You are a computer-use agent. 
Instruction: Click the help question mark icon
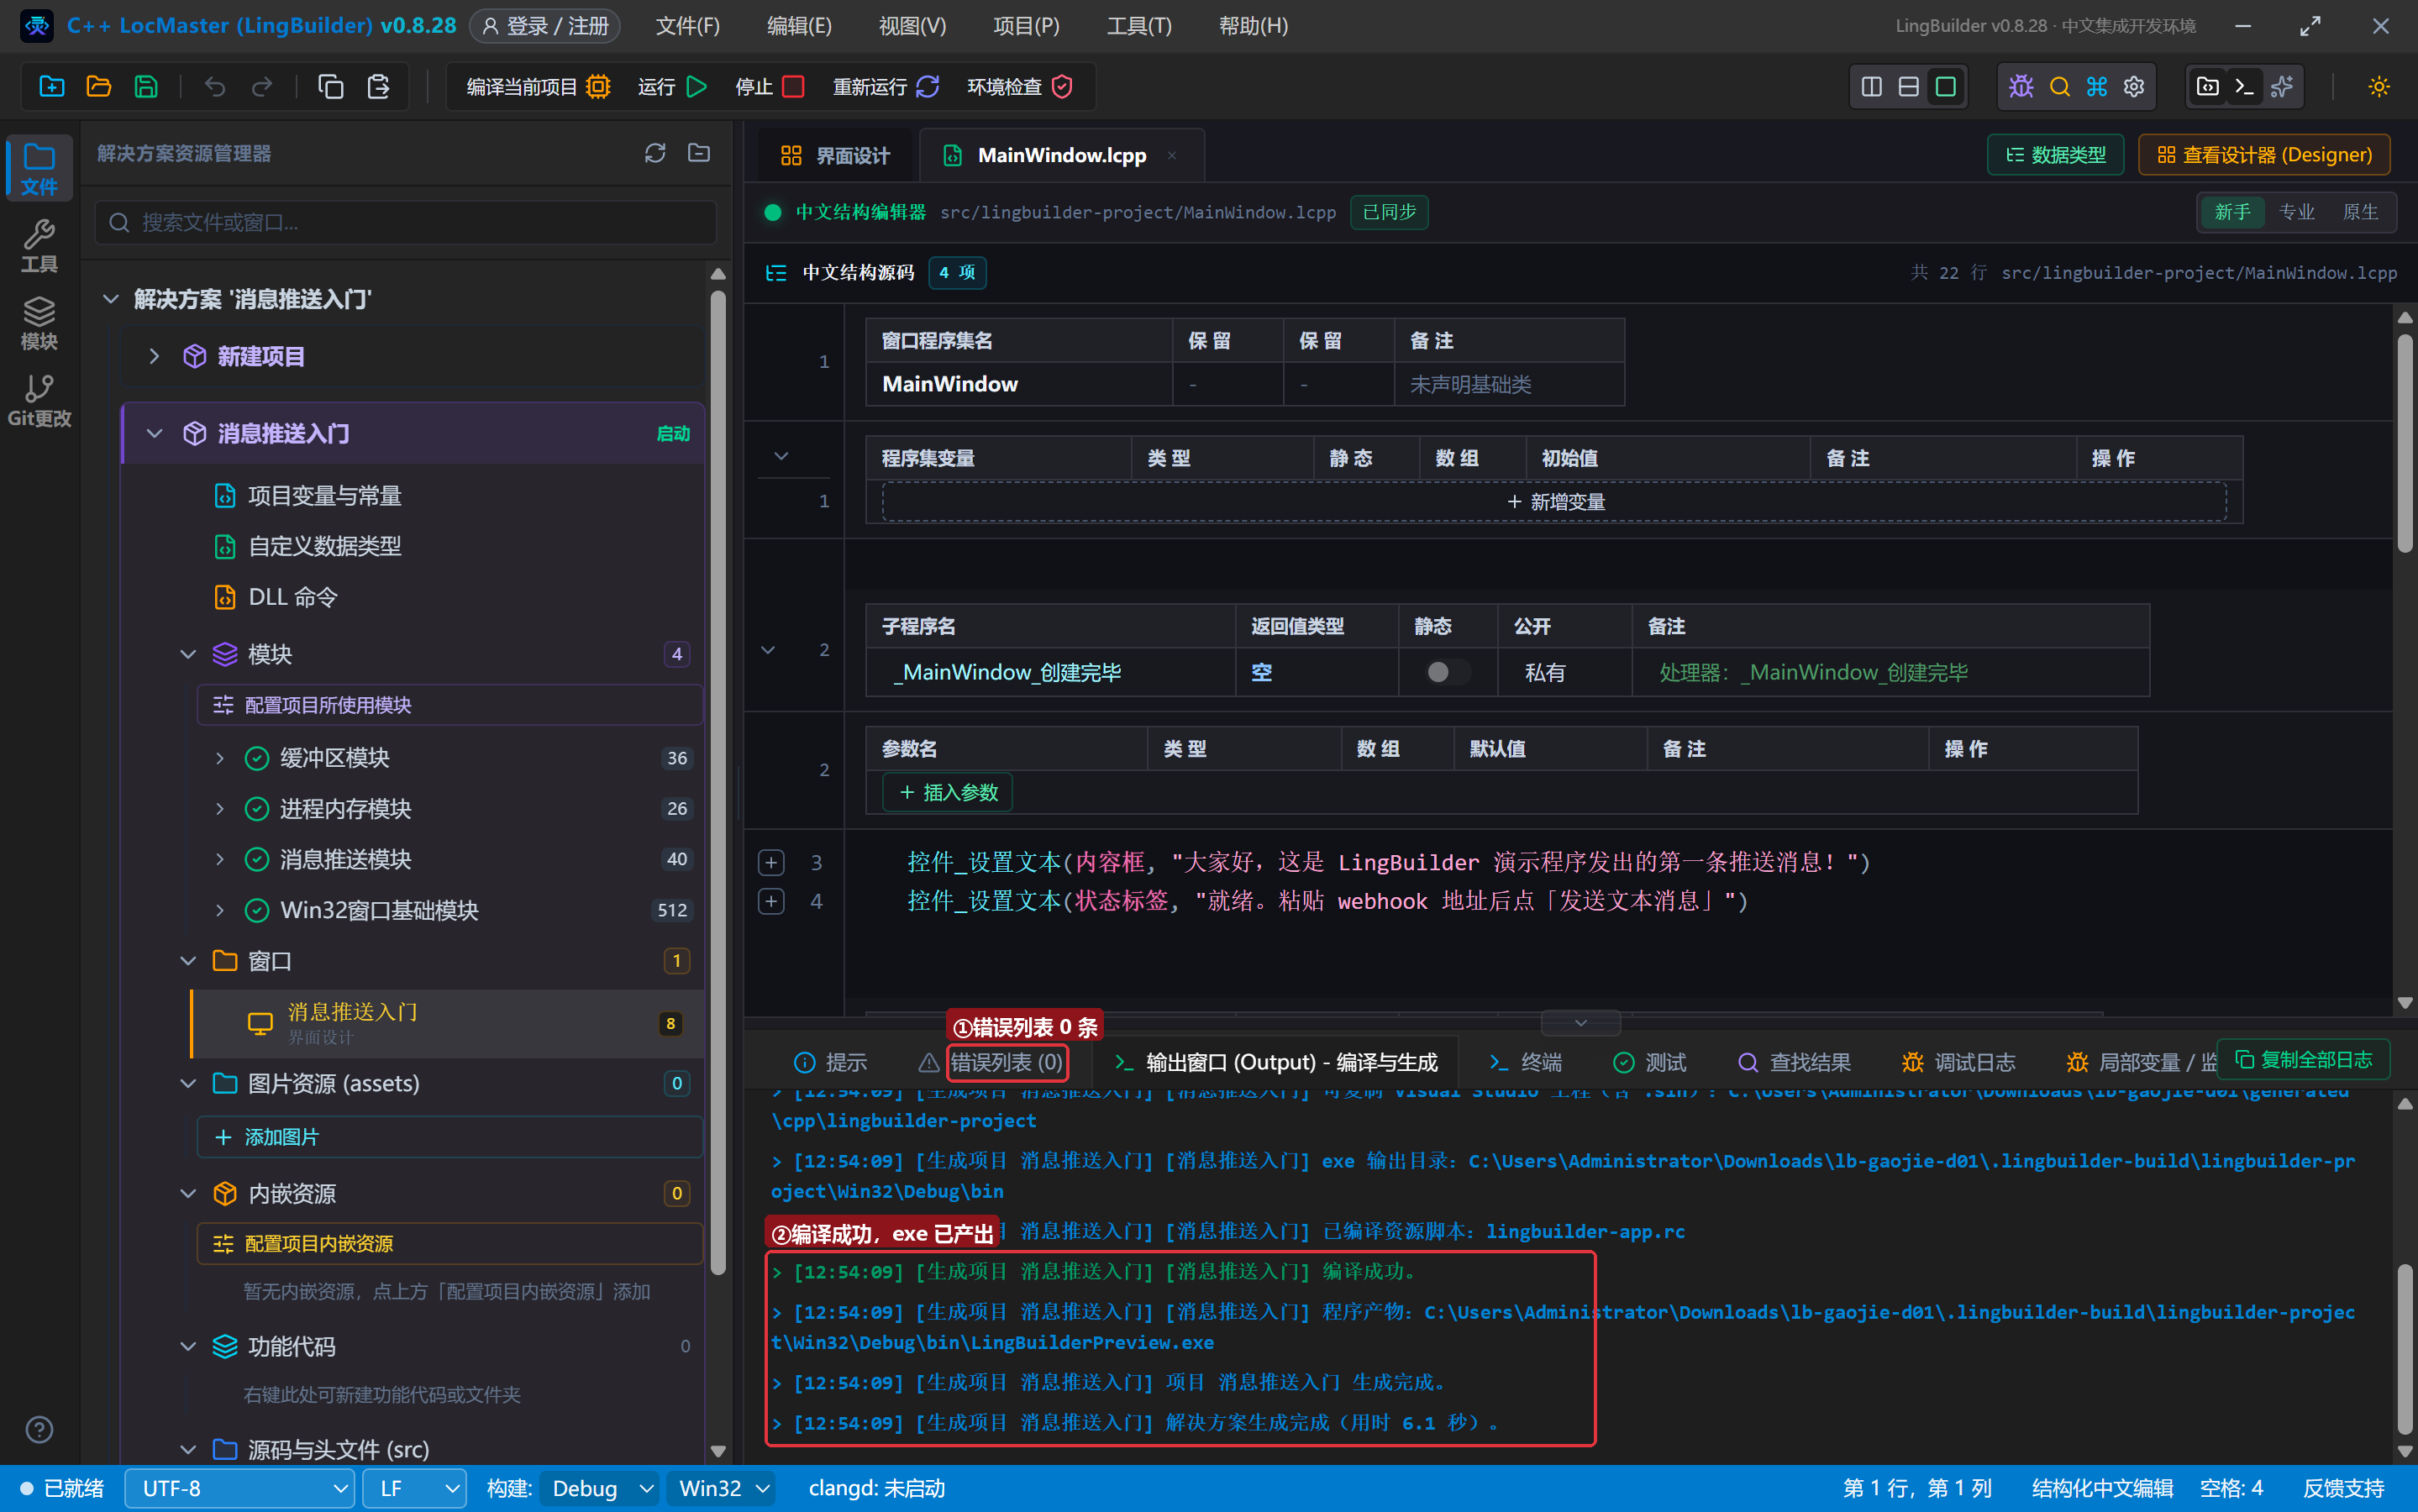point(39,1430)
